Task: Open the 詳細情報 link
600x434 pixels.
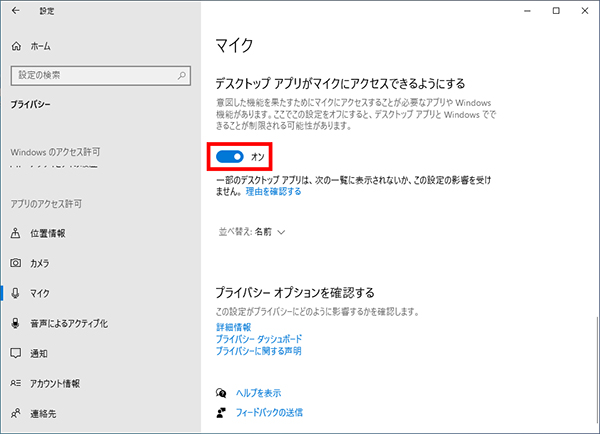Action: click(234, 327)
